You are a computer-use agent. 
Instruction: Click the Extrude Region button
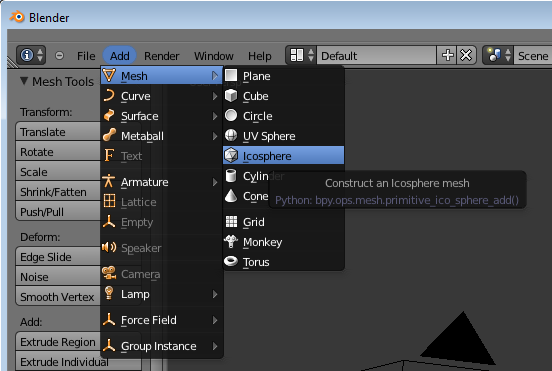click(58, 342)
